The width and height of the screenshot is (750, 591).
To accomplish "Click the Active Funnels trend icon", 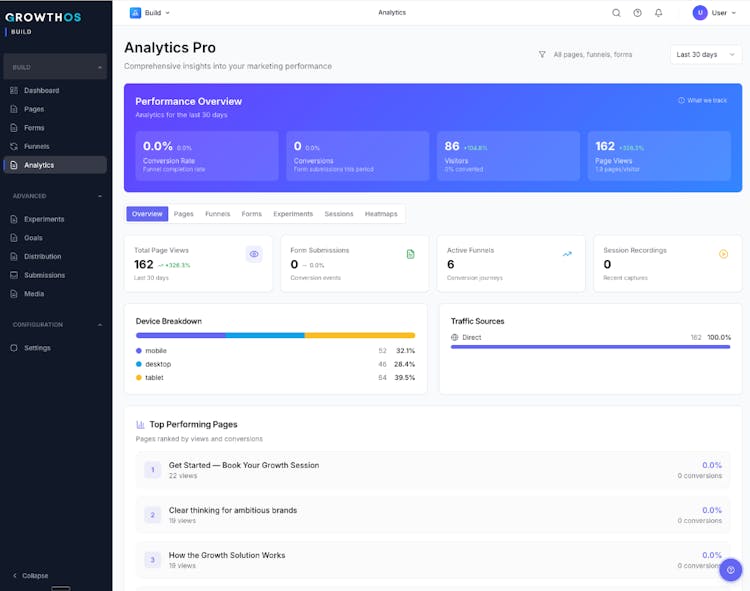I will (567, 254).
